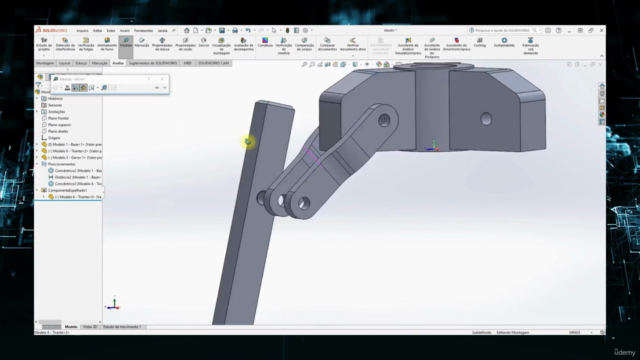Switch to the Layout ribbon tab
Image resolution: width=640 pixels, height=360 pixels.
coord(64,63)
